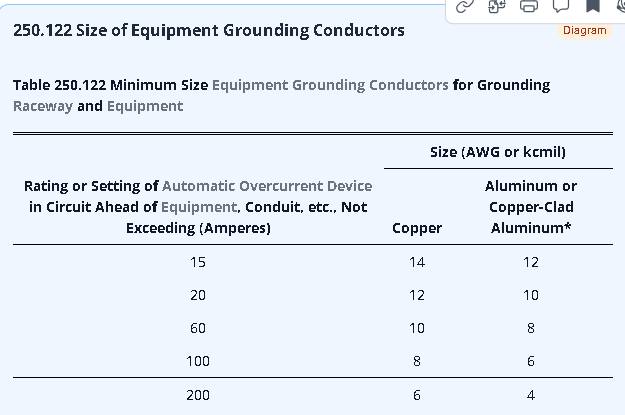Copy the section link using chain icon
625x415 pixels.
coord(465,6)
